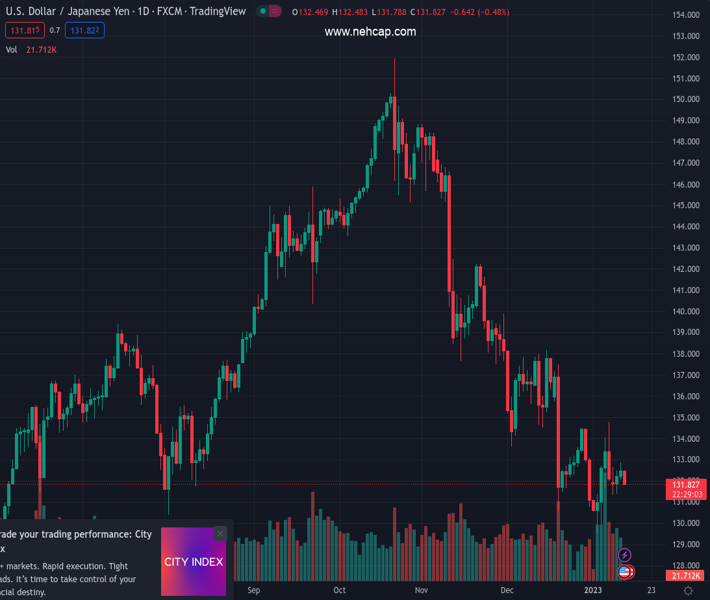The image size is (710, 600).
Task: Click the Nov label on the time axis
Action: pyautogui.click(x=421, y=590)
